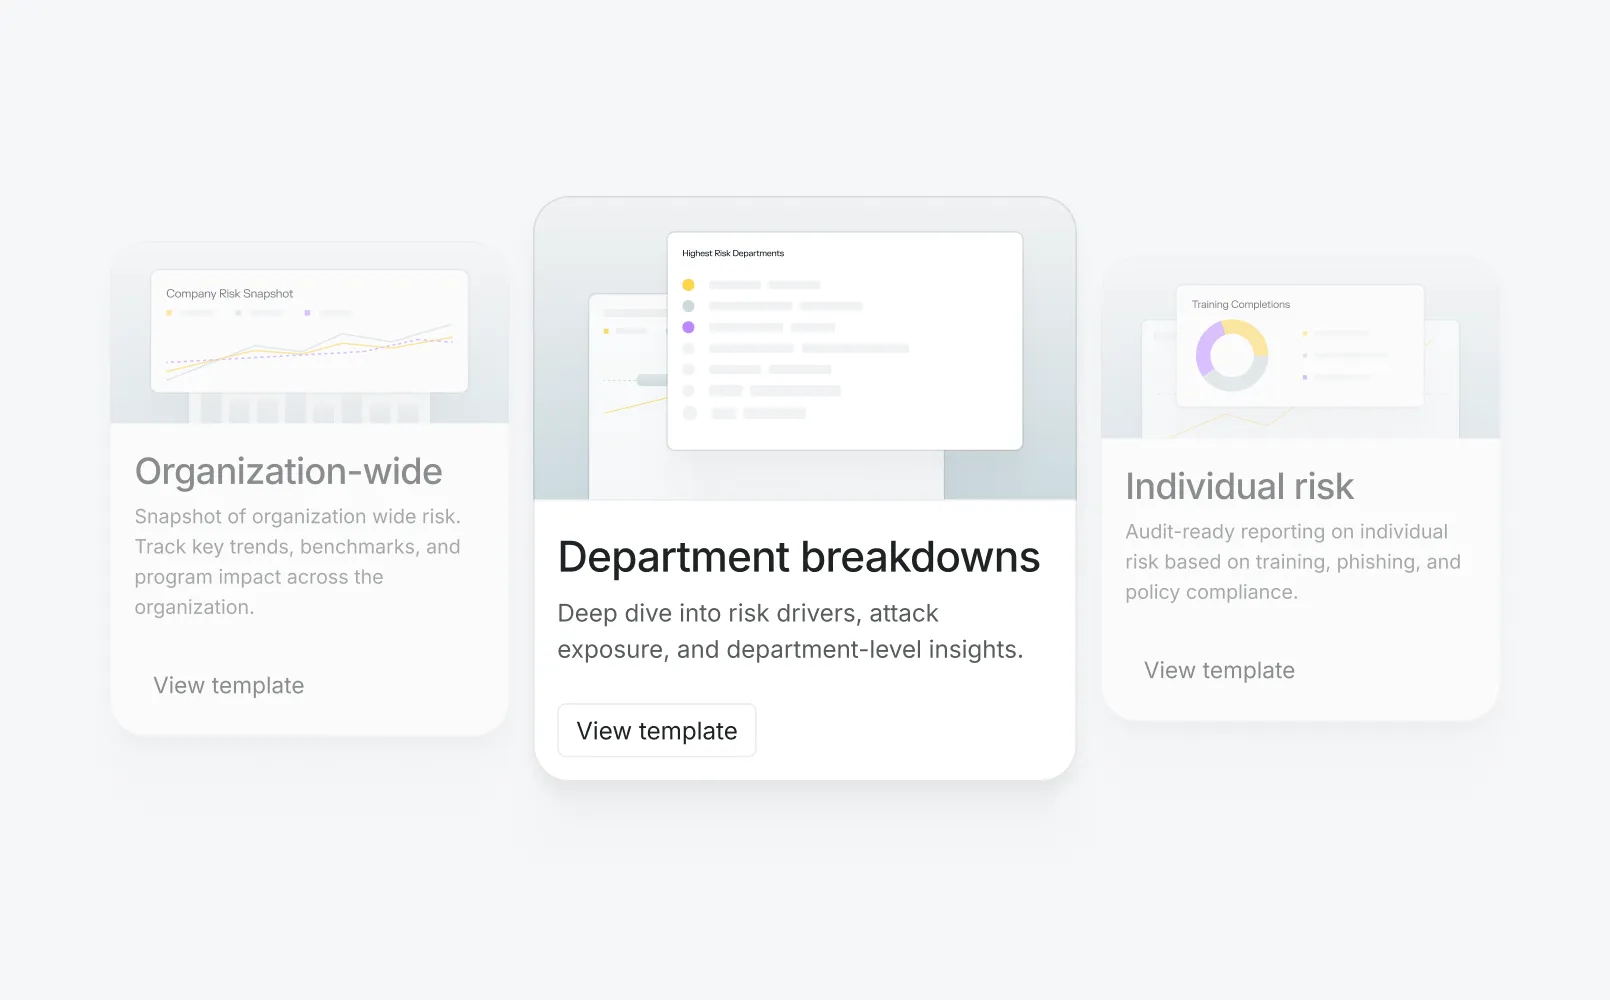Click the 'Audit-ready reporting' description text

[x=1293, y=562]
